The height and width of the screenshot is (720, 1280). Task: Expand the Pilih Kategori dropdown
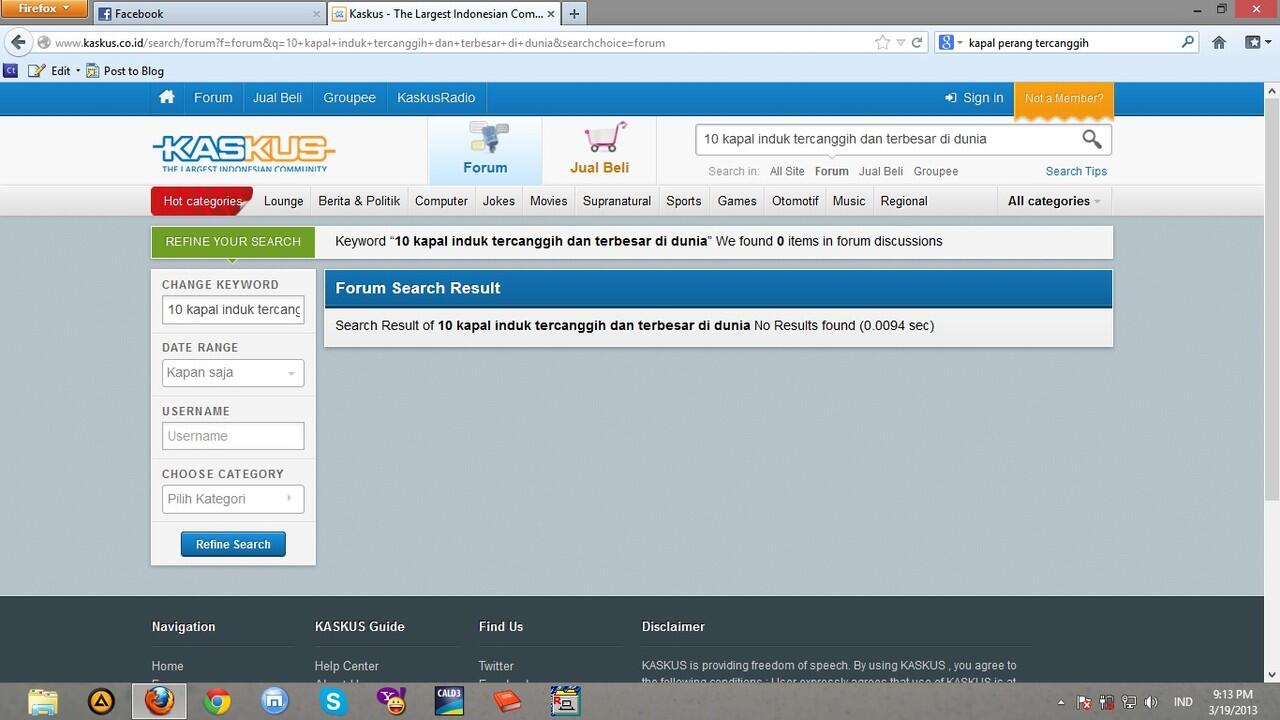tap(233, 499)
